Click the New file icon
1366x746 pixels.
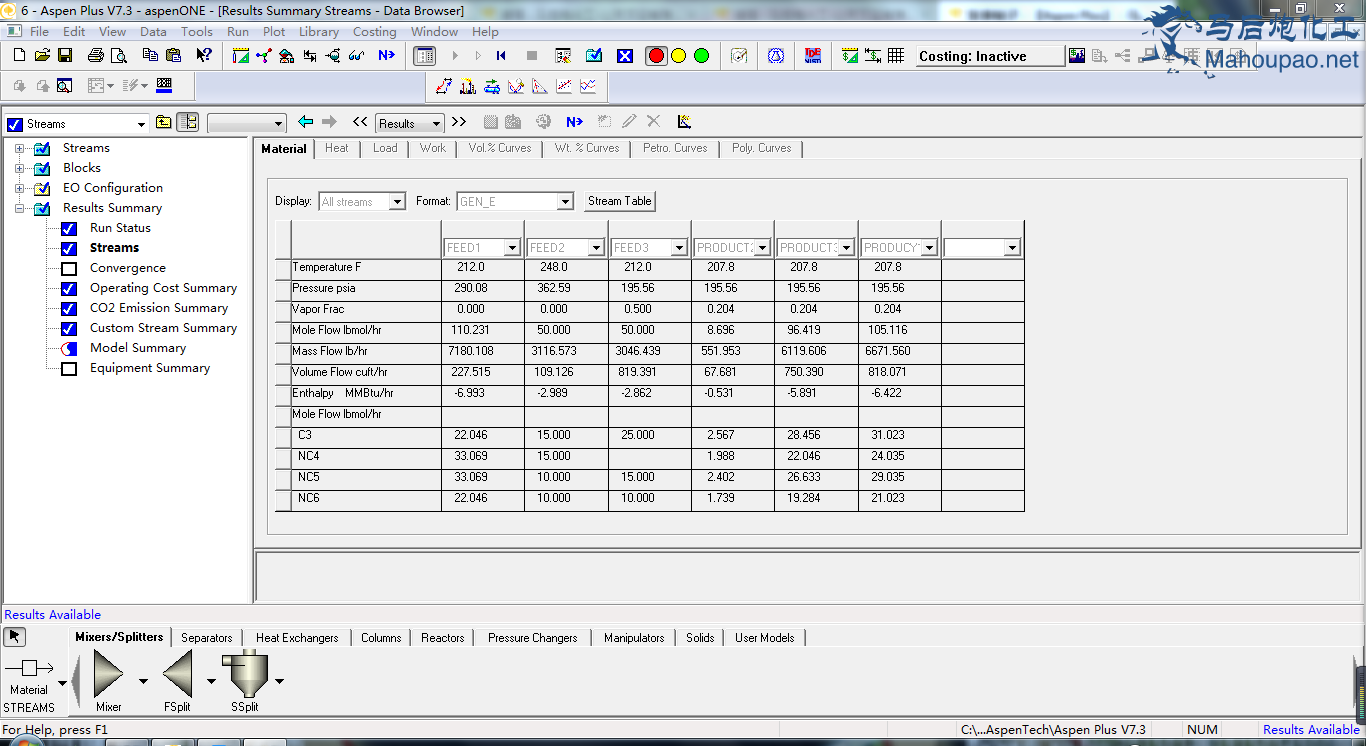(x=19, y=56)
